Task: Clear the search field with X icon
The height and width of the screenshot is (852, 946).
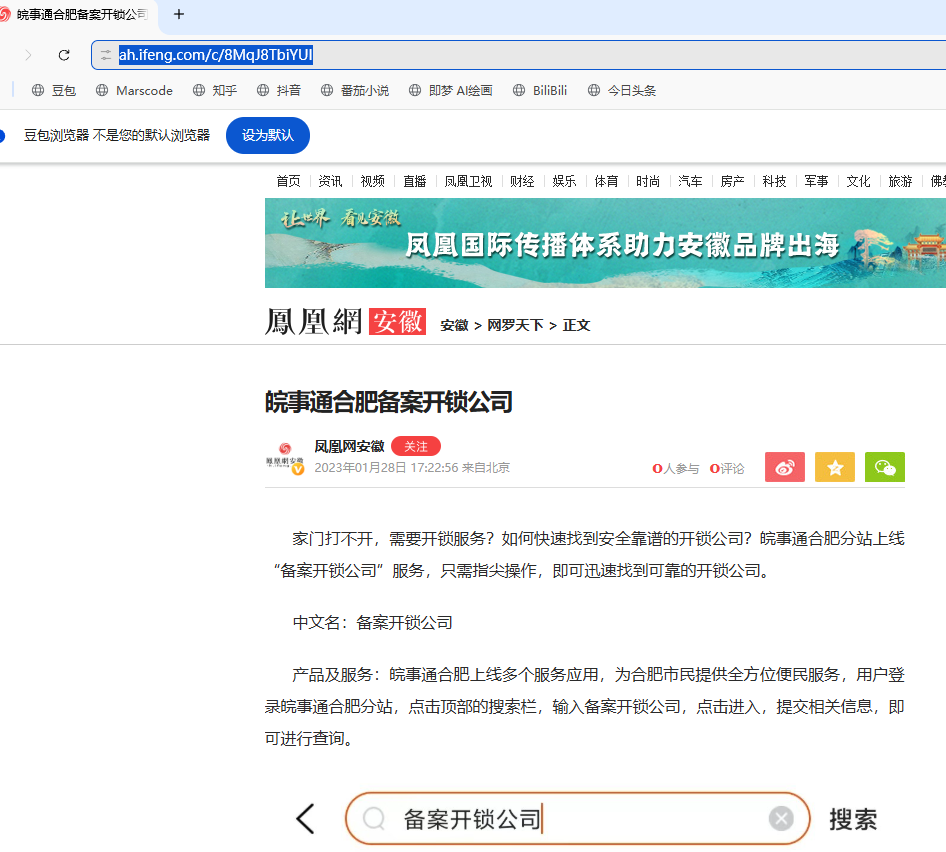Action: pos(781,819)
